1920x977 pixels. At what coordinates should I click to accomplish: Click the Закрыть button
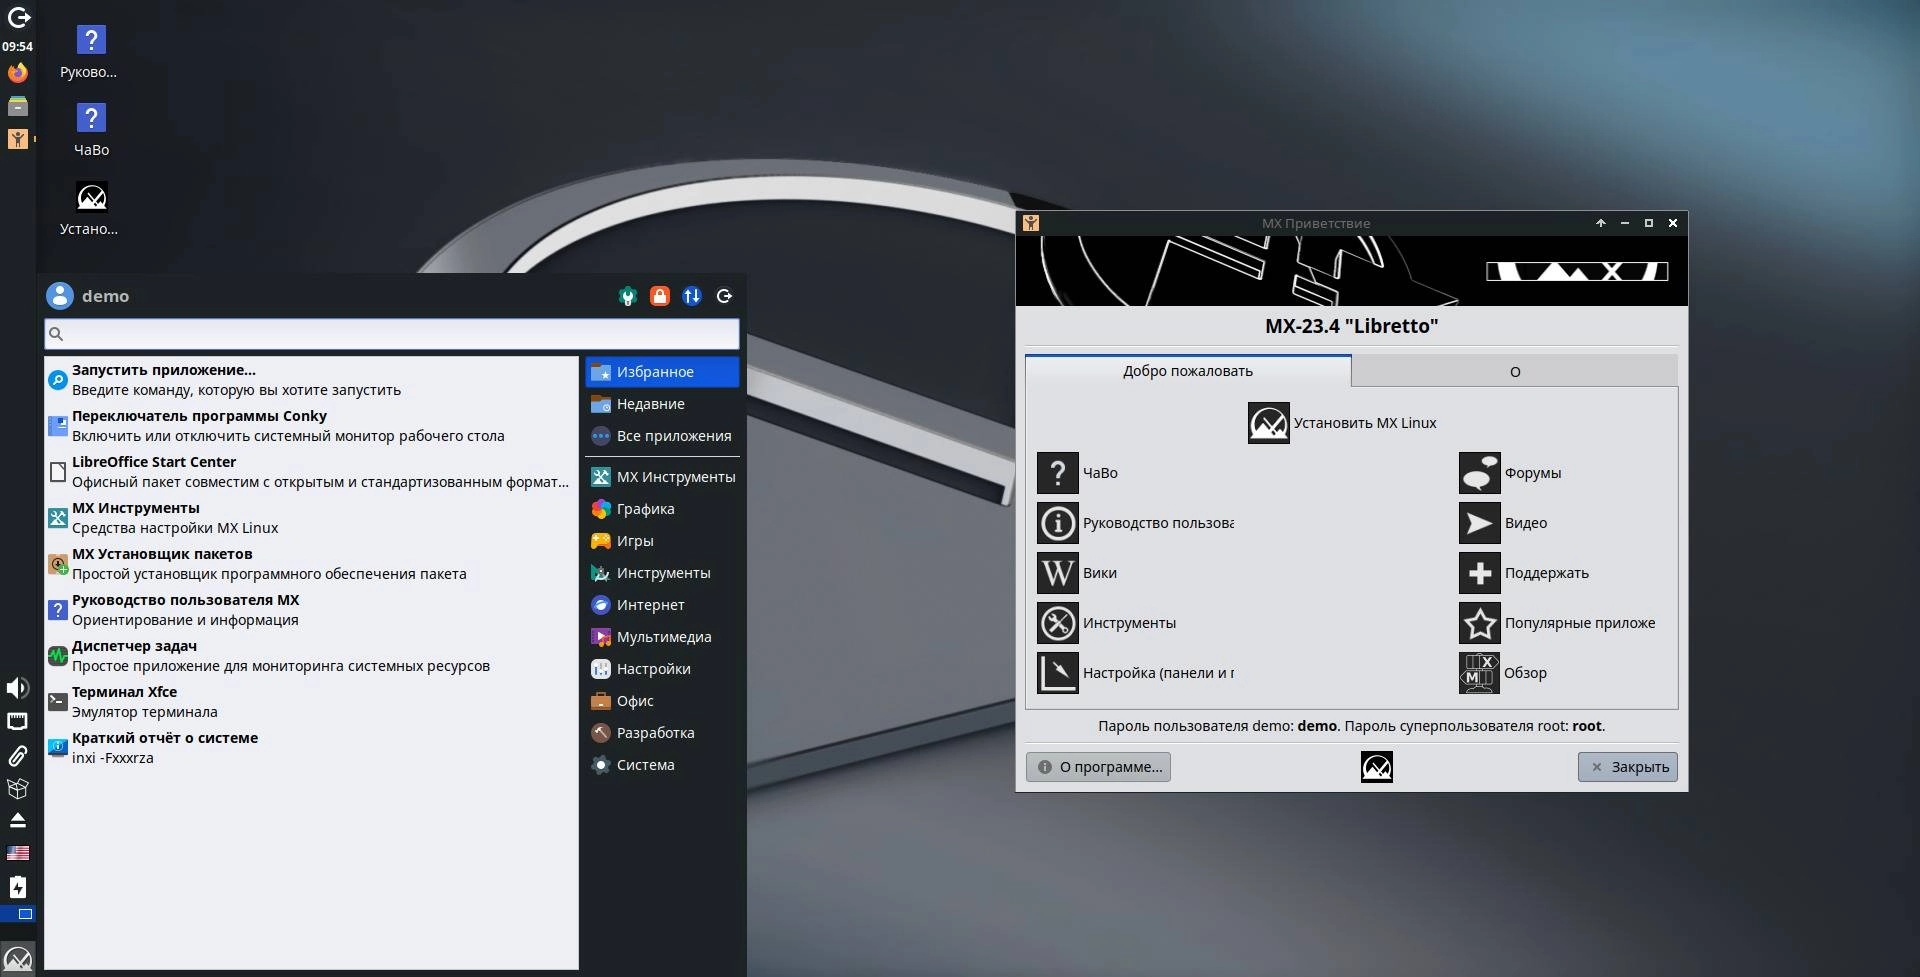tap(1628, 767)
